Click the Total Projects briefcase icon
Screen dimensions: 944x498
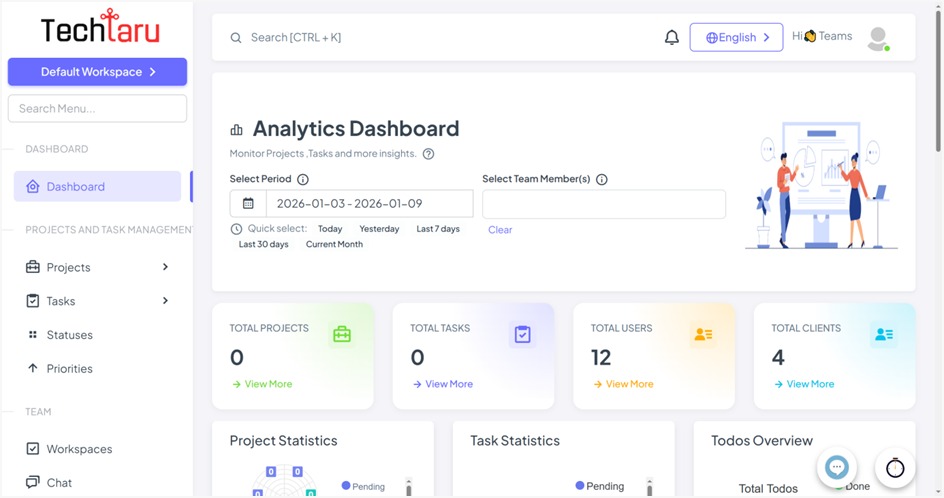pyautogui.click(x=342, y=335)
